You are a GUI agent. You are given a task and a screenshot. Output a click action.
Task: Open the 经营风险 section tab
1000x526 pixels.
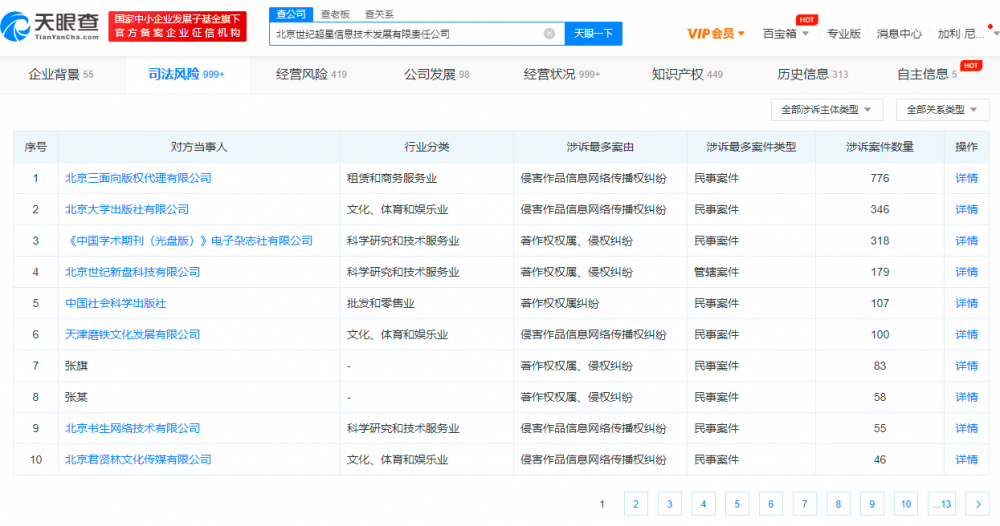(311, 75)
